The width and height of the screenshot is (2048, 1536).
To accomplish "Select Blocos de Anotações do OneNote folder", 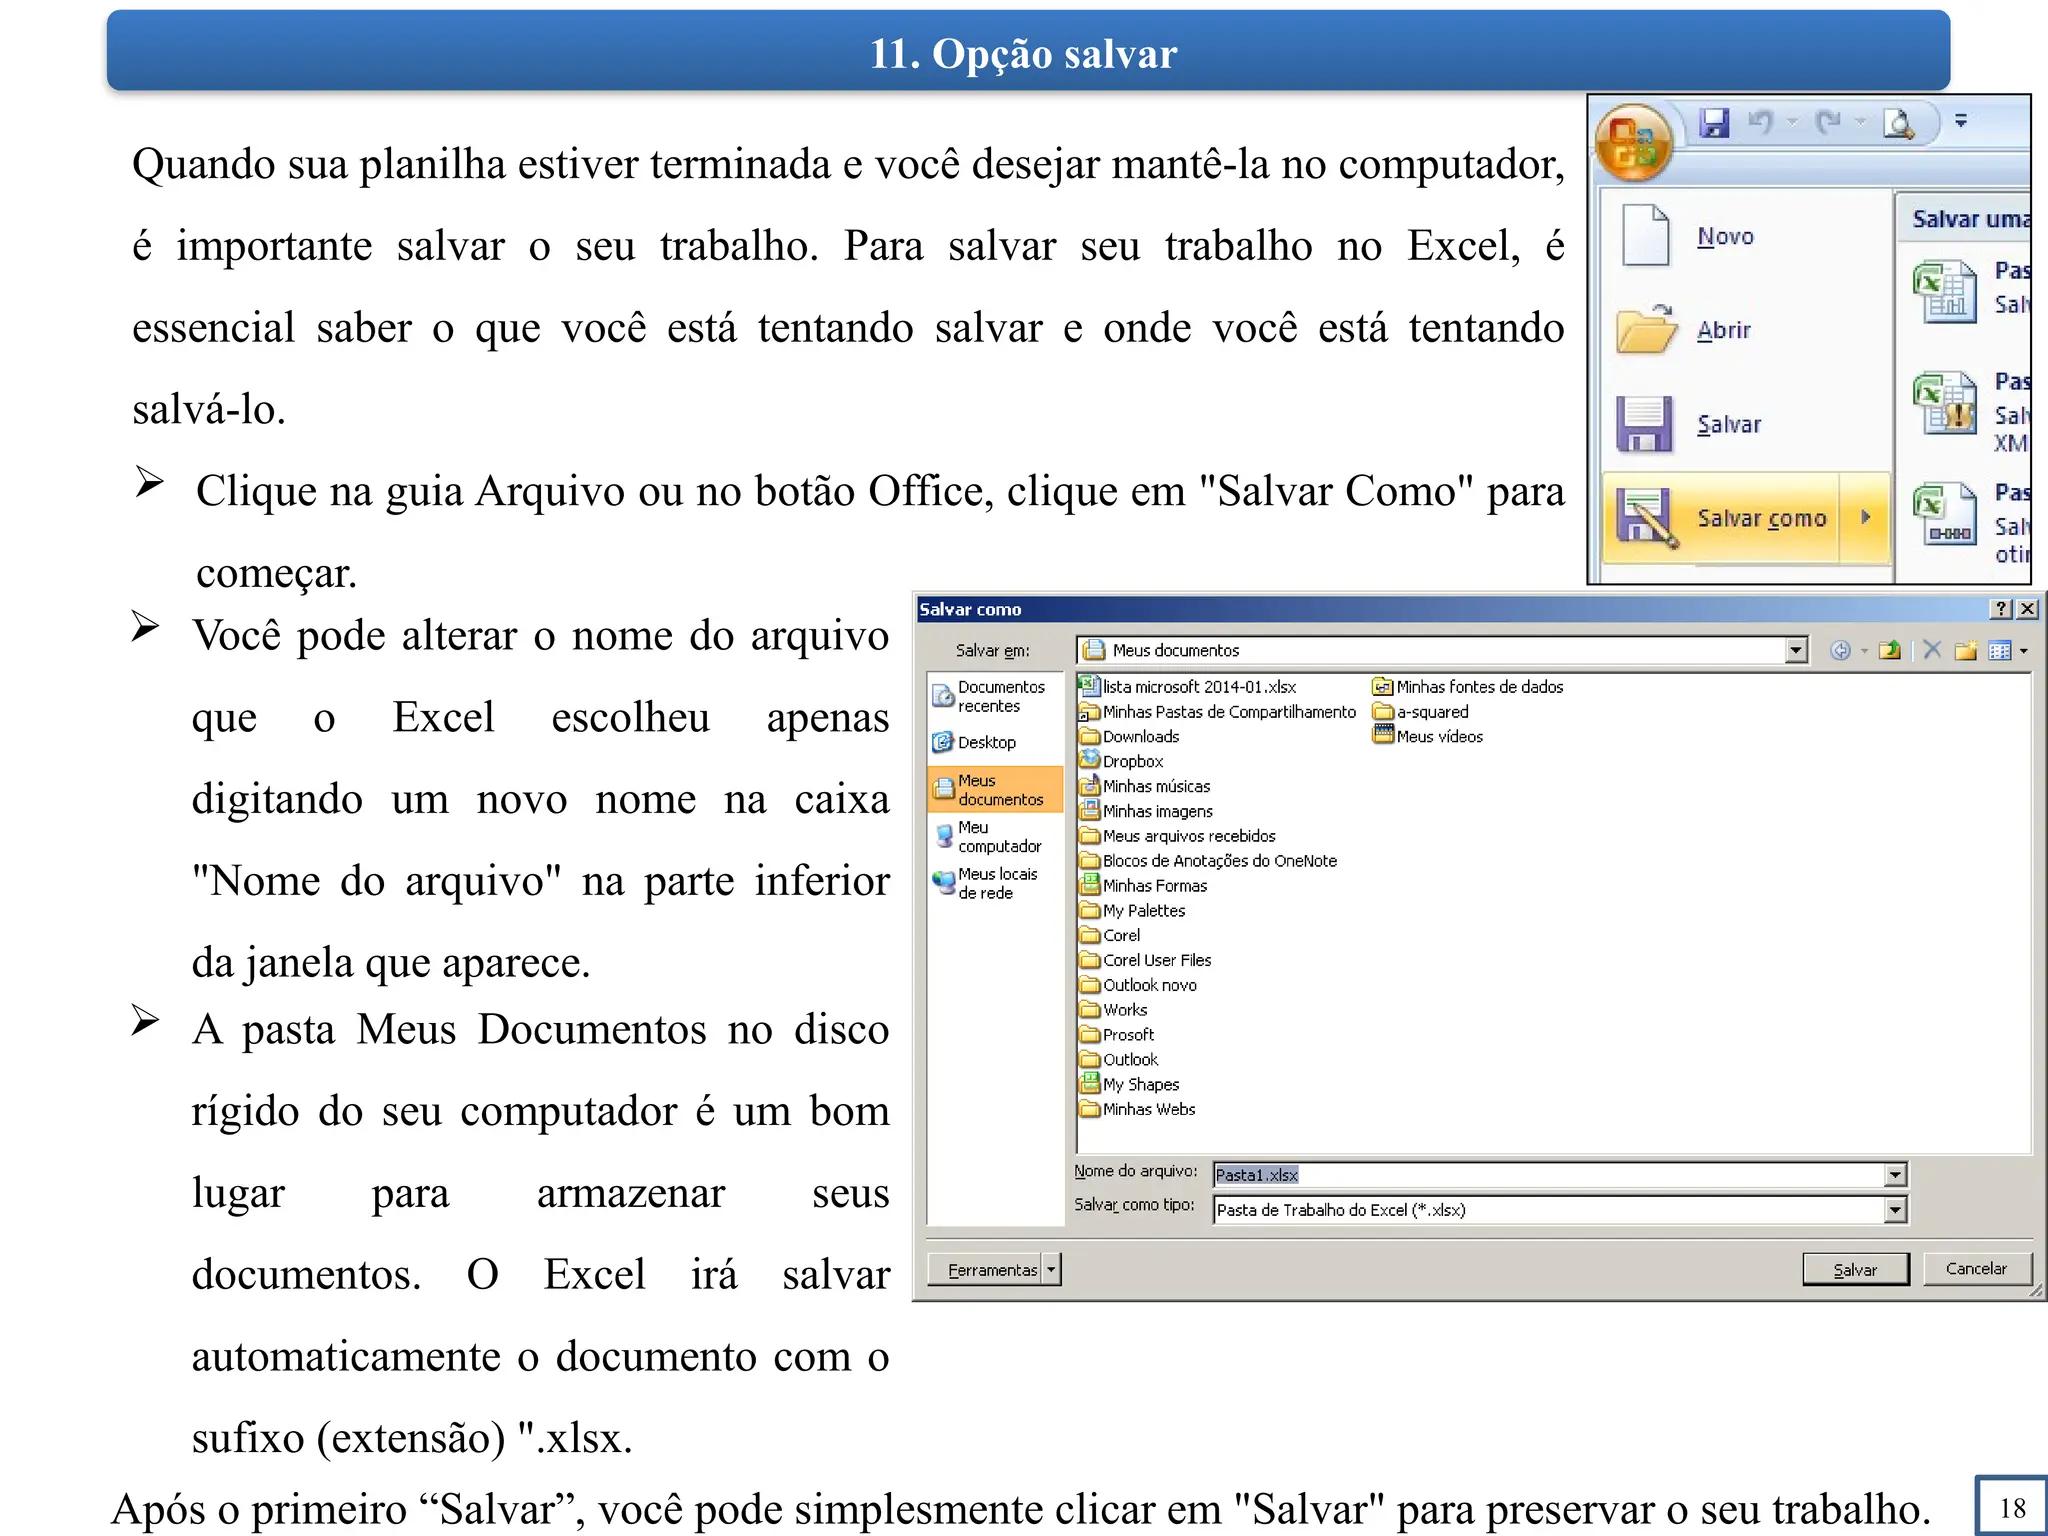I will [1209, 861].
